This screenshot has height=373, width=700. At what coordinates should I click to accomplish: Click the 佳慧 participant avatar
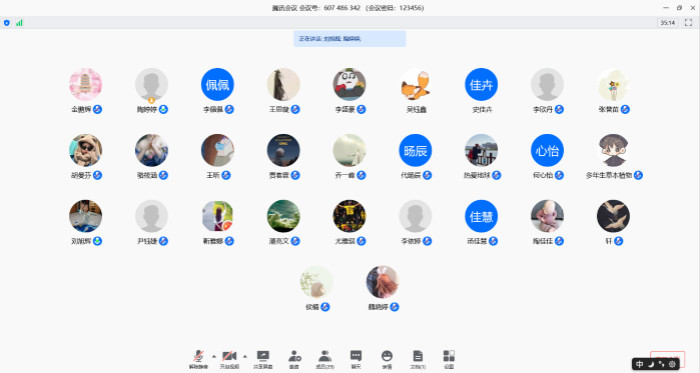[x=481, y=216]
